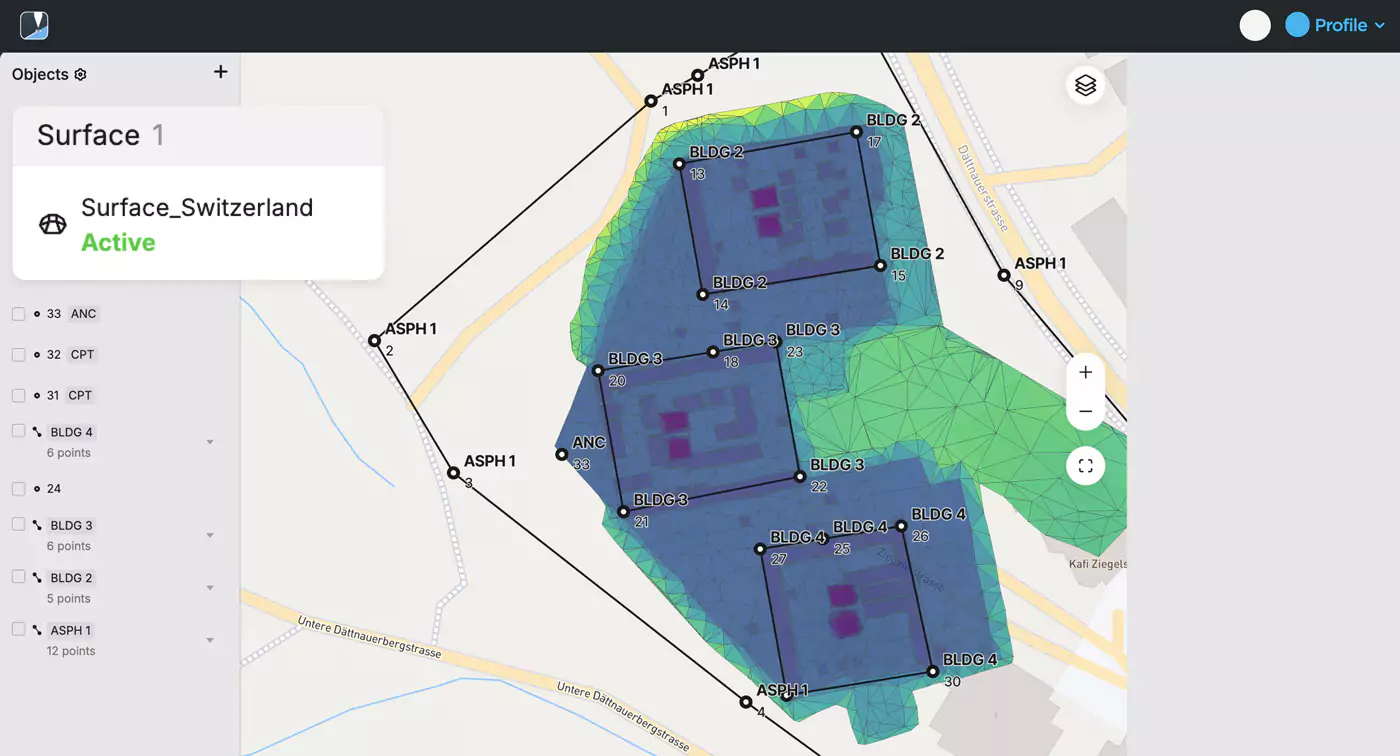Click the point icon of object 33

[x=37, y=314]
